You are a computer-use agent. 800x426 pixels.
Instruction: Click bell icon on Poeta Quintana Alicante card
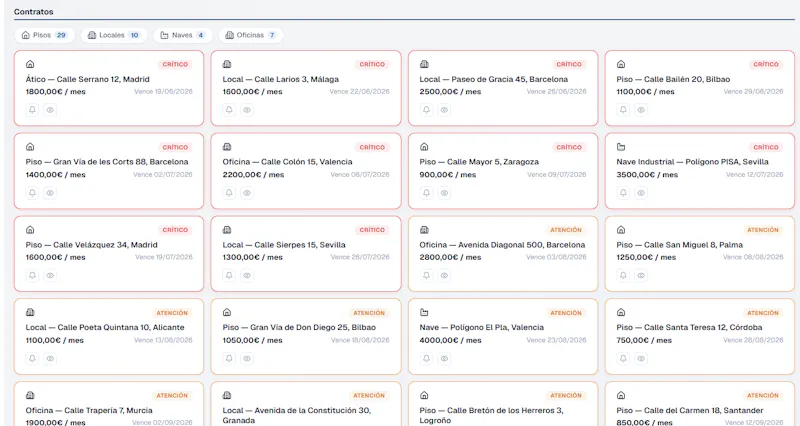pos(32,359)
